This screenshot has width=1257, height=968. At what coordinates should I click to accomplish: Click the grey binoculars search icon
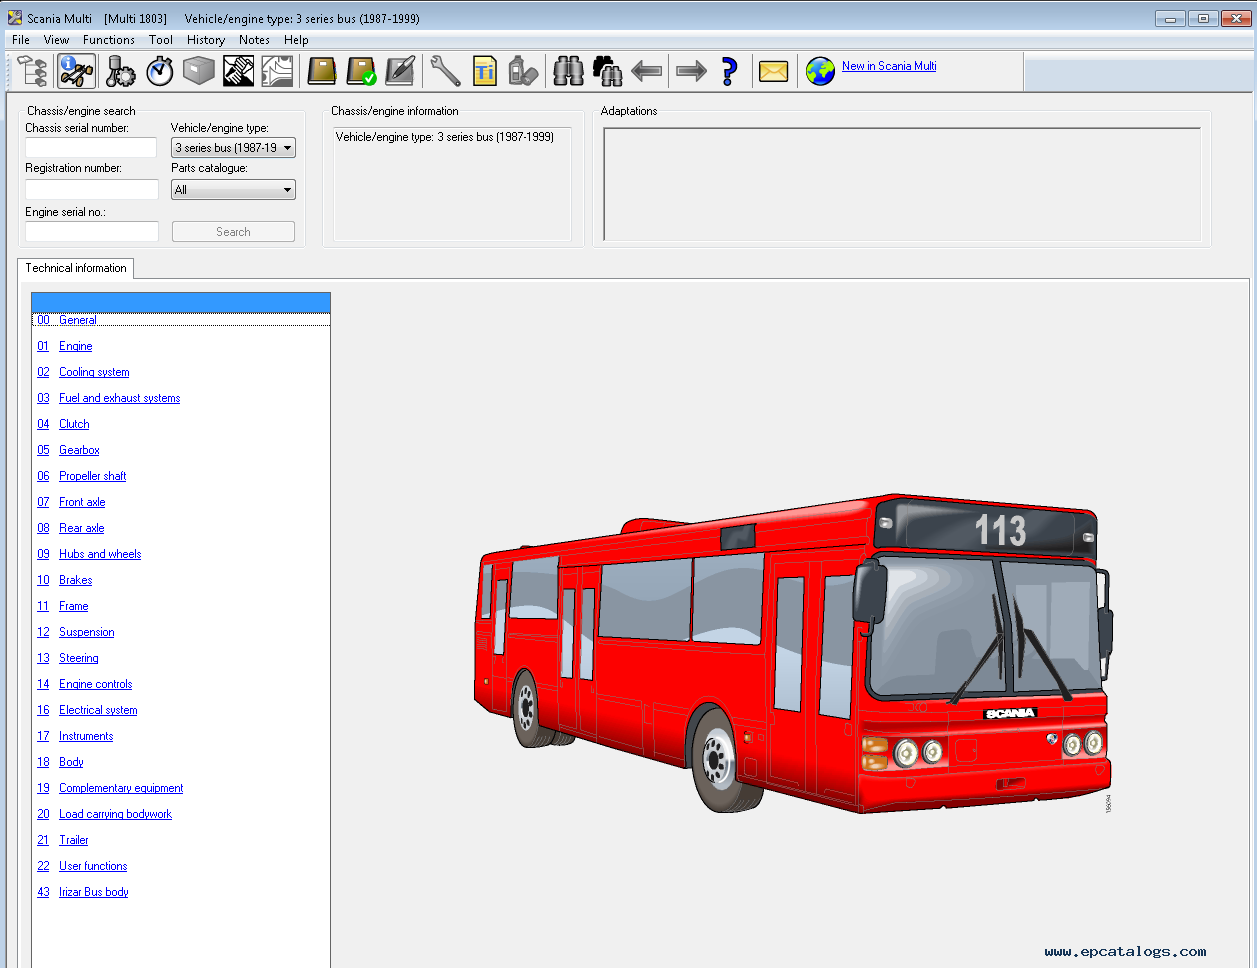click(568, 71)
